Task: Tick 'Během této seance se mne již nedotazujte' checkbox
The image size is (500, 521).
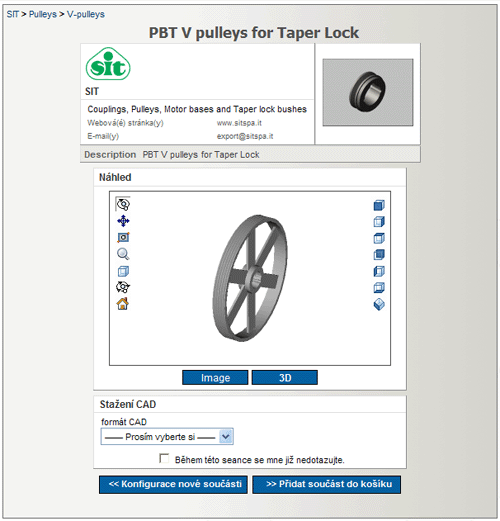Action: [164, 458]
